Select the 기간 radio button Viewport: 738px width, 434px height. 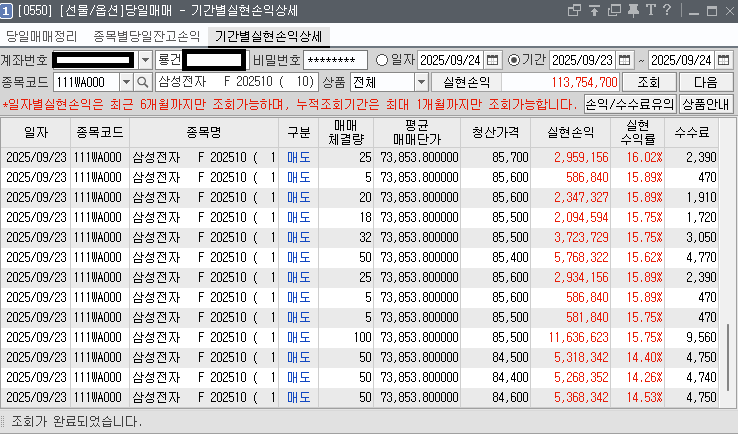click(514, 59)
